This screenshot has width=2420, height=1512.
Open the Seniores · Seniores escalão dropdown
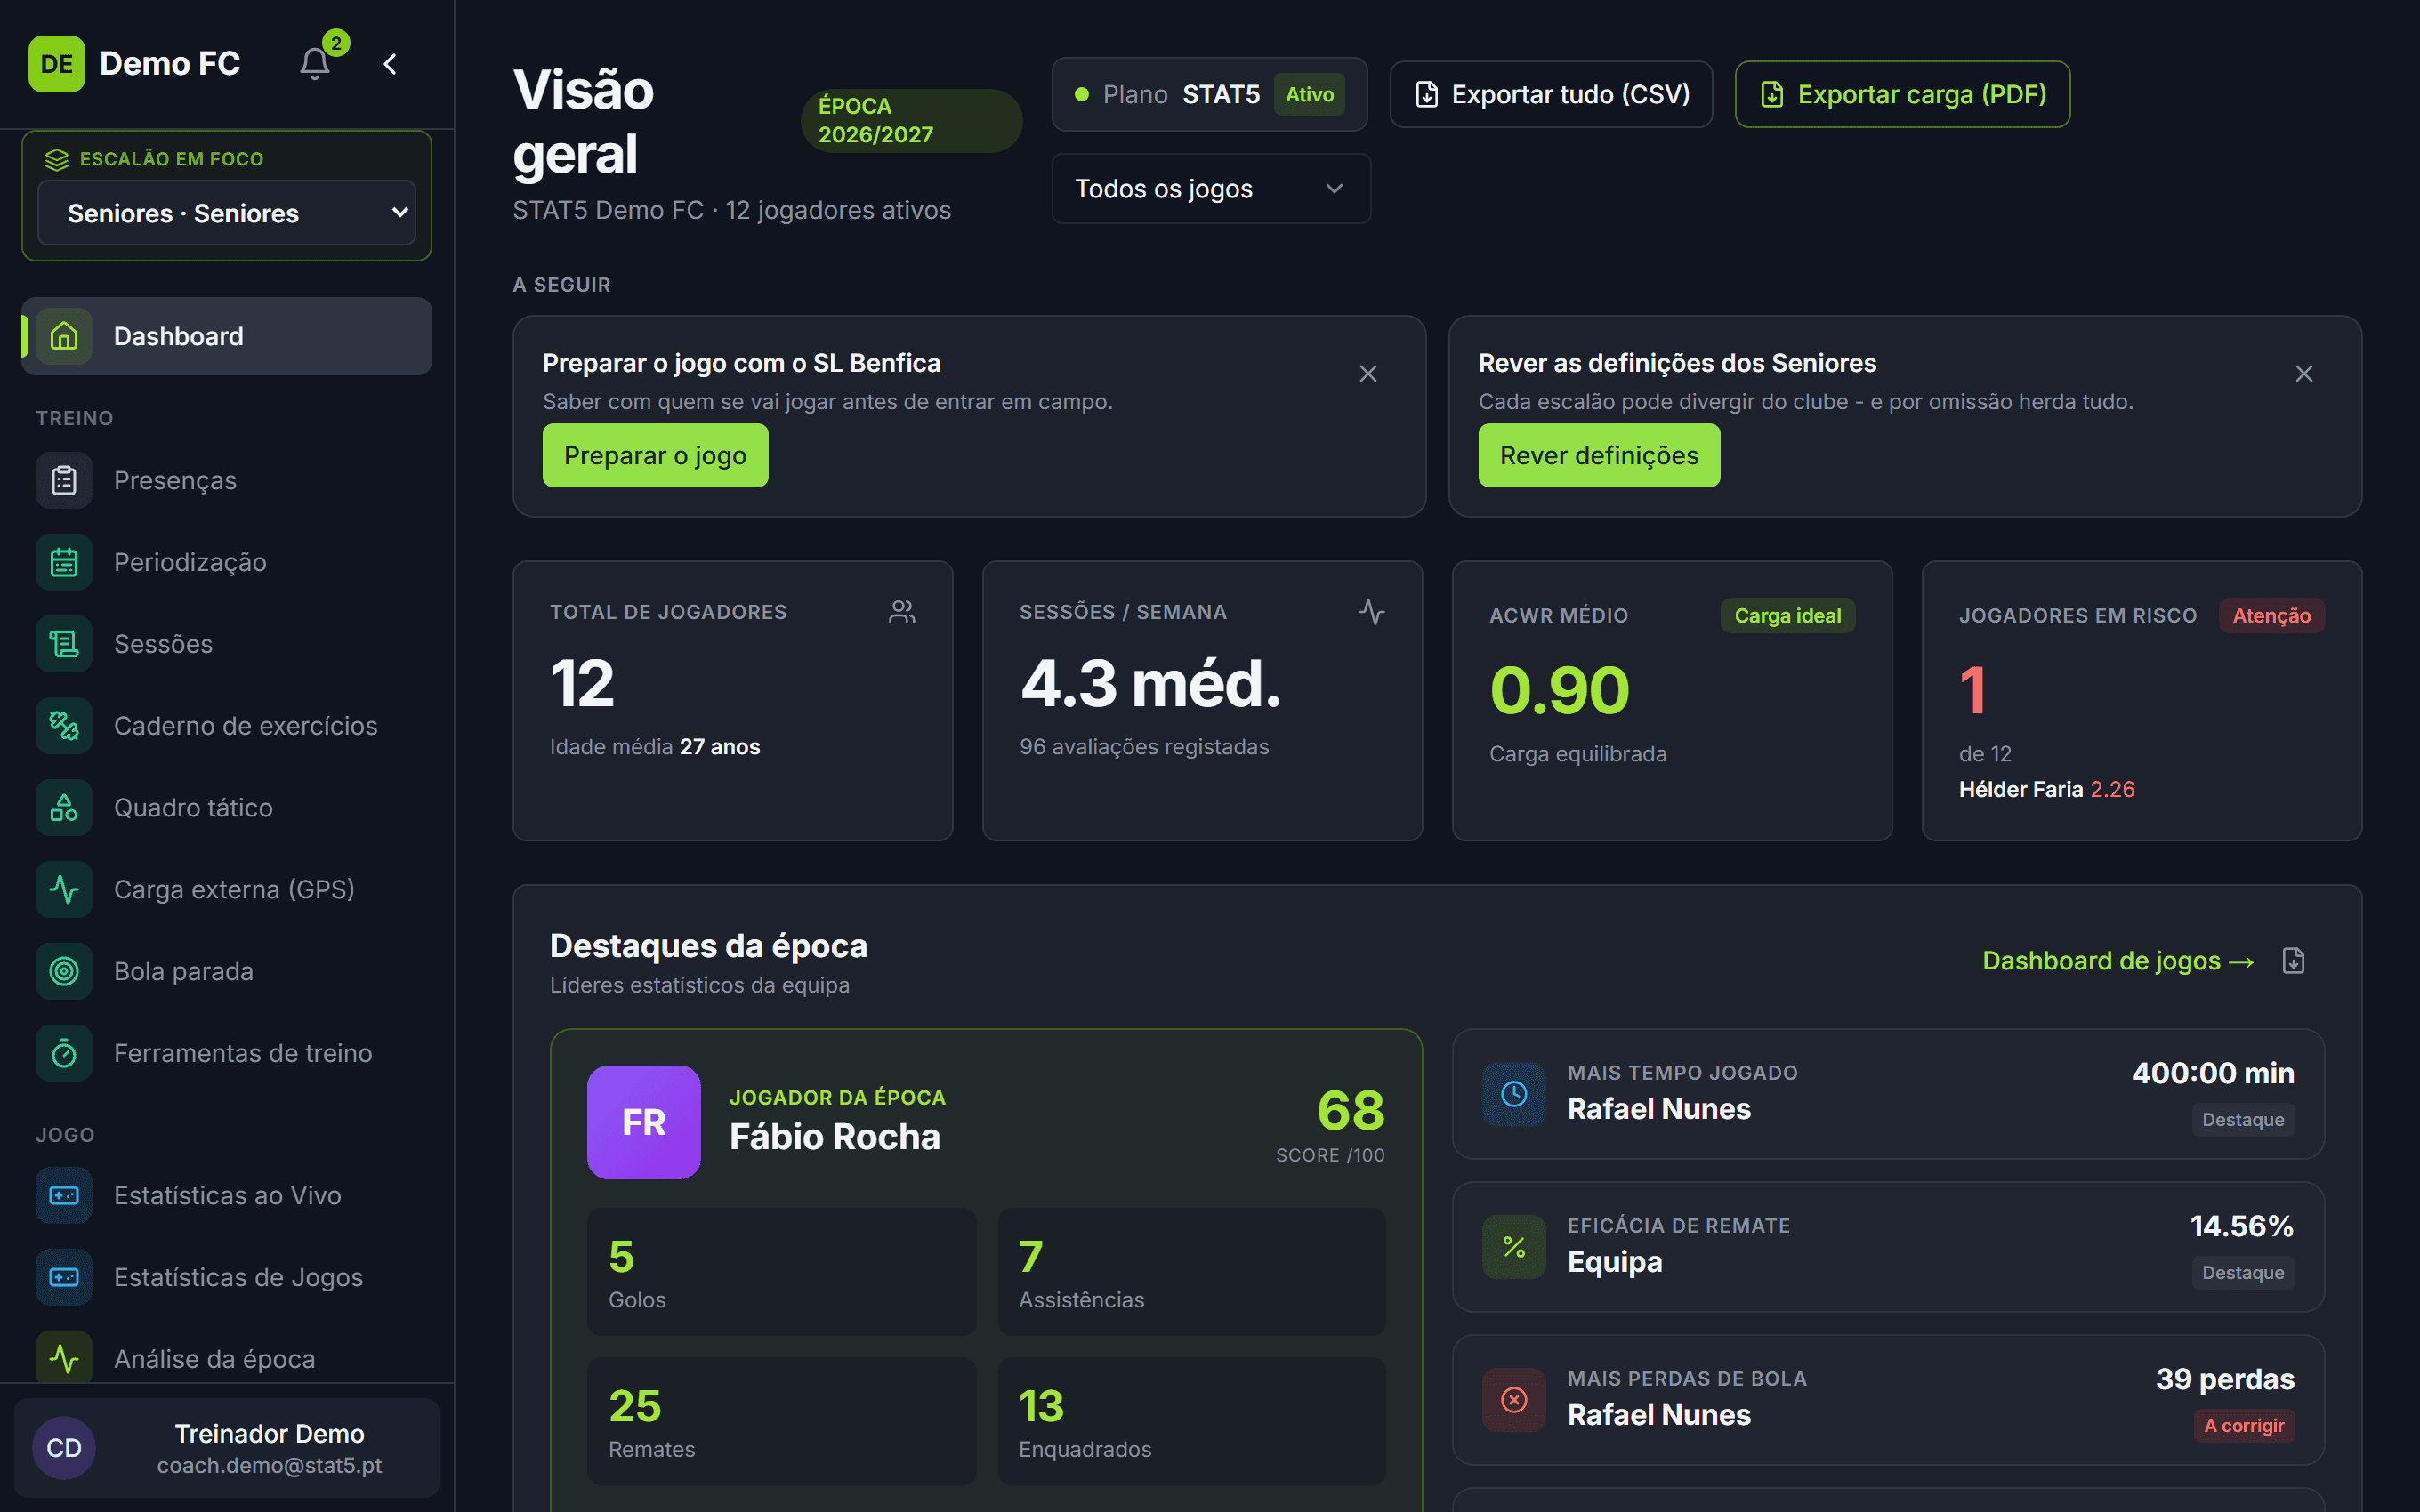227,213
